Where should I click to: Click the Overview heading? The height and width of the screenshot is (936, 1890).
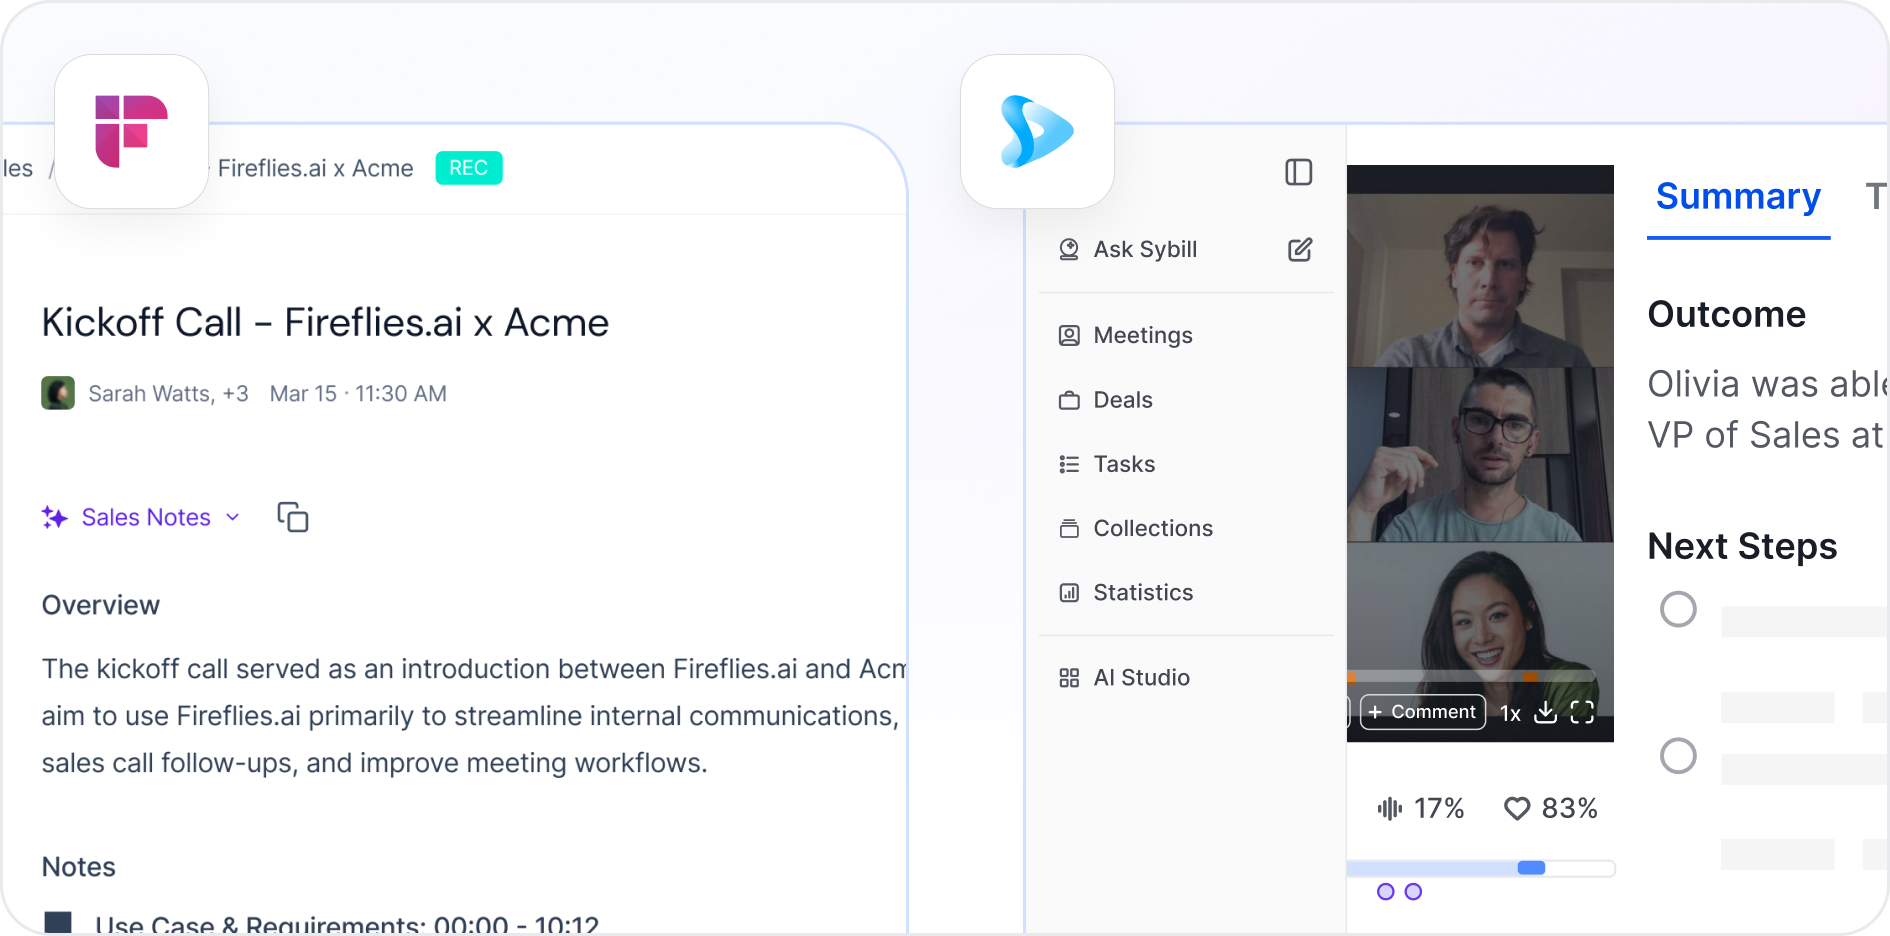(x=101, y=605)
